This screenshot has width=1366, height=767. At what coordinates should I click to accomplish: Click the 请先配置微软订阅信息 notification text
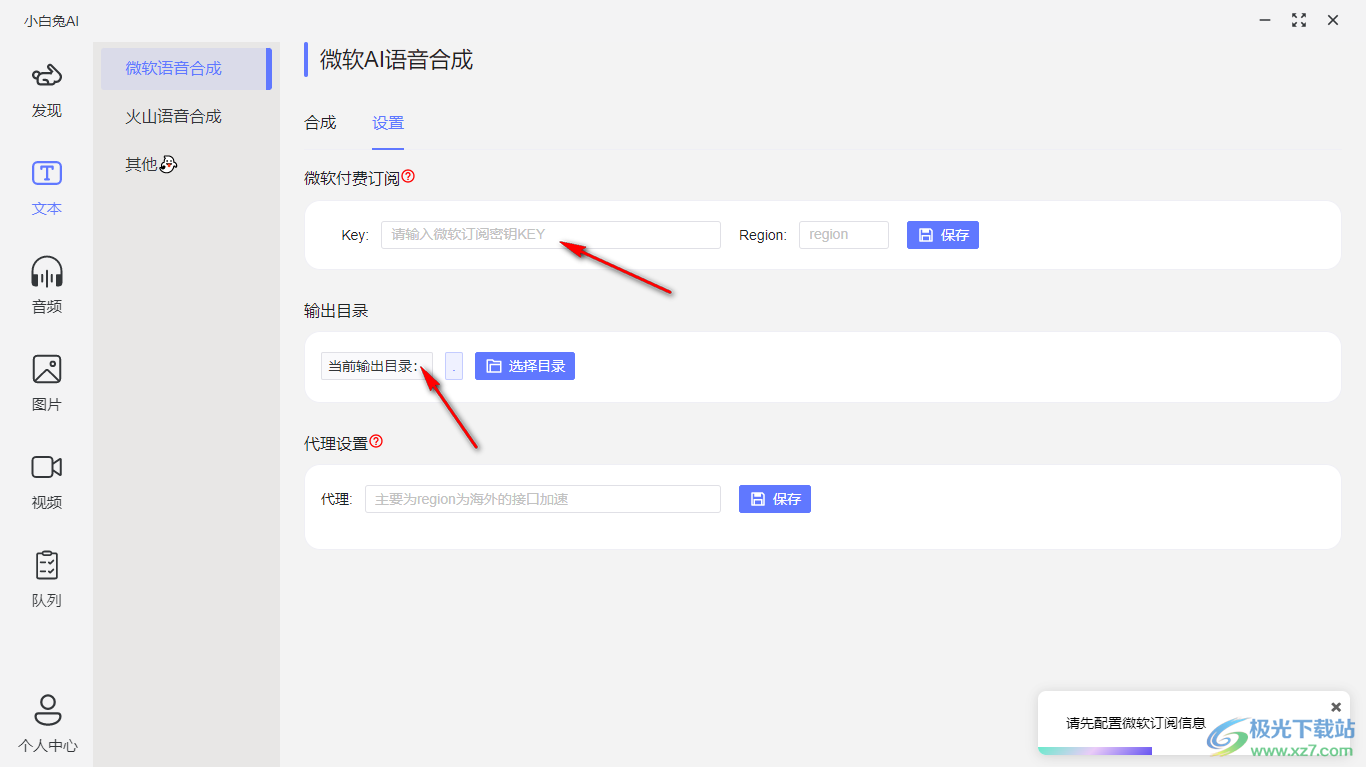[1136, 723]
